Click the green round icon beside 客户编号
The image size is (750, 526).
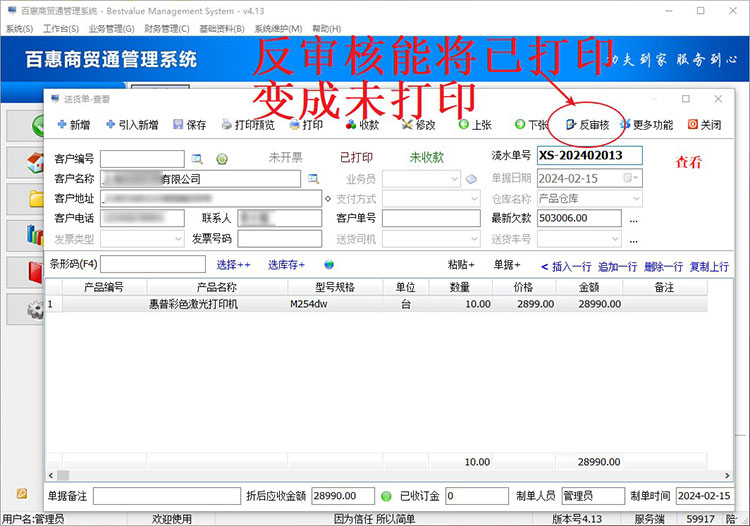(x=222, y=159)
